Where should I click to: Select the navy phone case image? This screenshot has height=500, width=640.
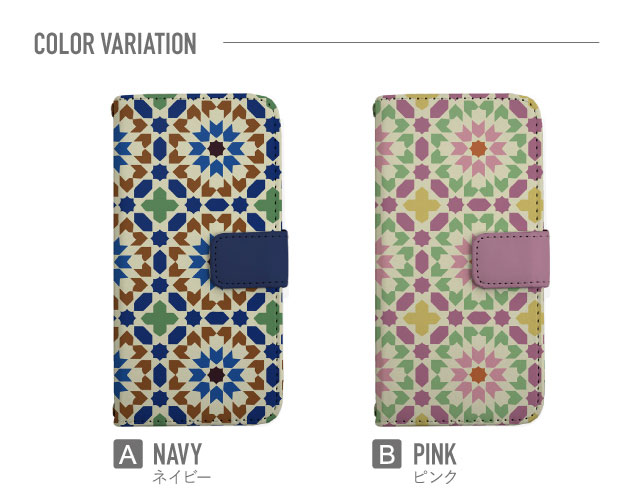click(200, 260)
